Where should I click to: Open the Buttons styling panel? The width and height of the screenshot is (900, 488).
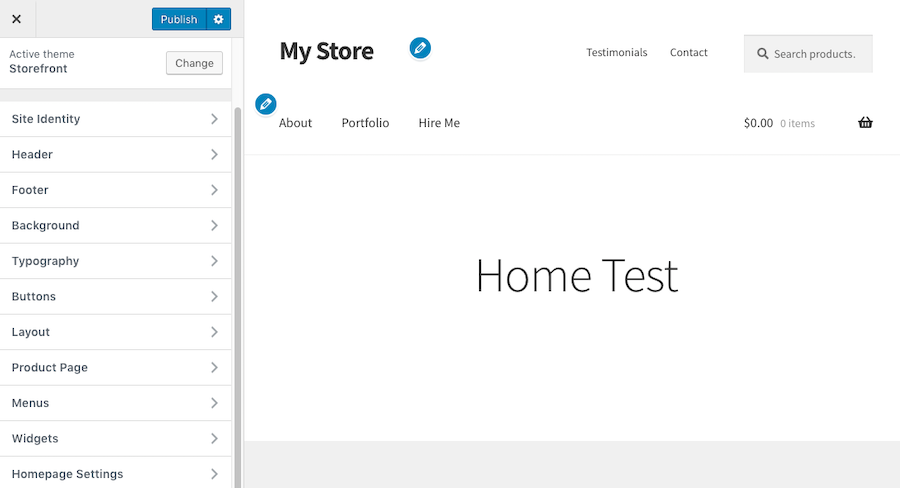click(x=116, y=297)
